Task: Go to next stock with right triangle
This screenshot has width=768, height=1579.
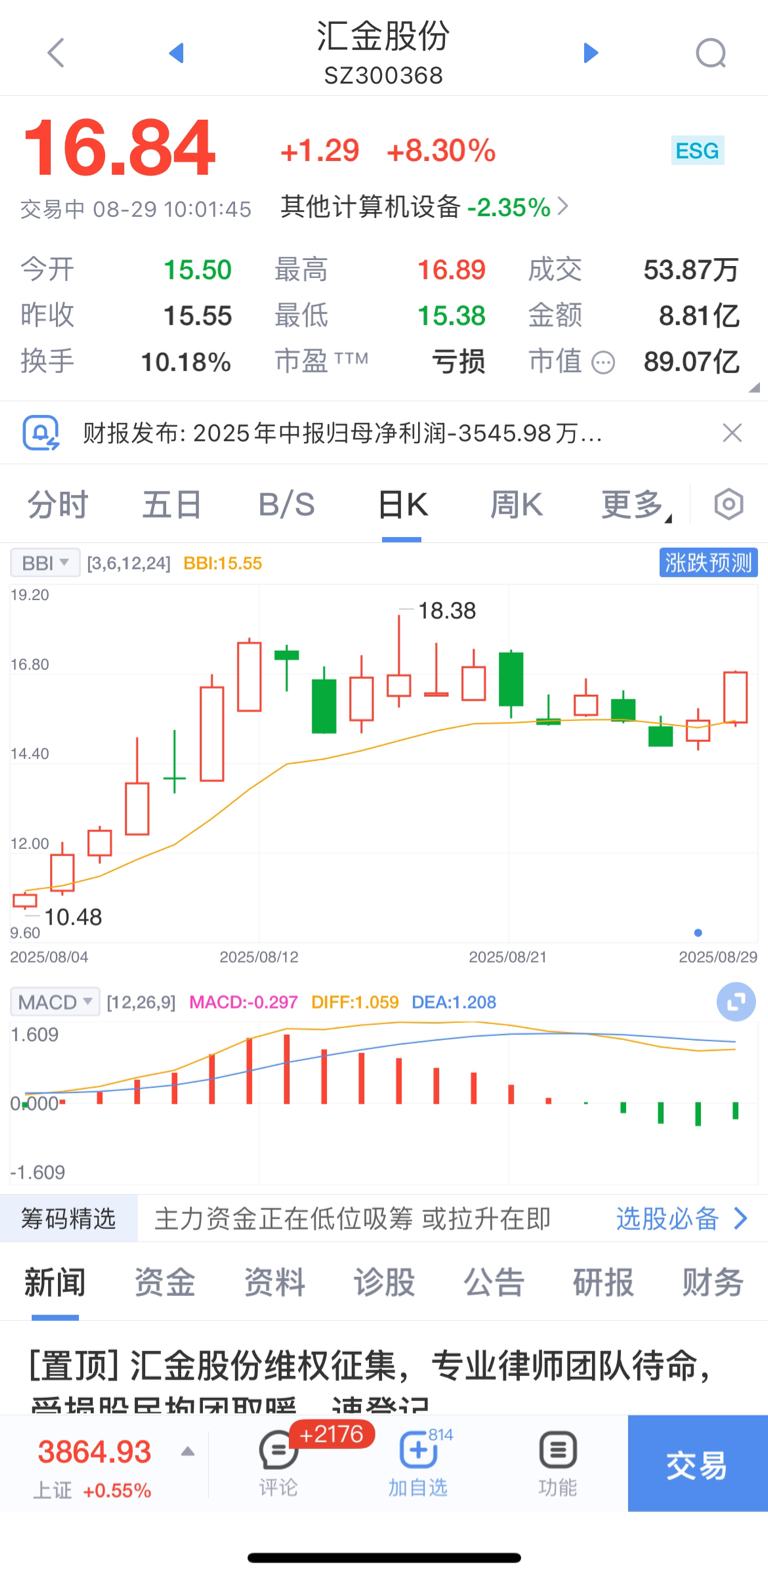Action: pyautogui.click(x=590, y=53)
